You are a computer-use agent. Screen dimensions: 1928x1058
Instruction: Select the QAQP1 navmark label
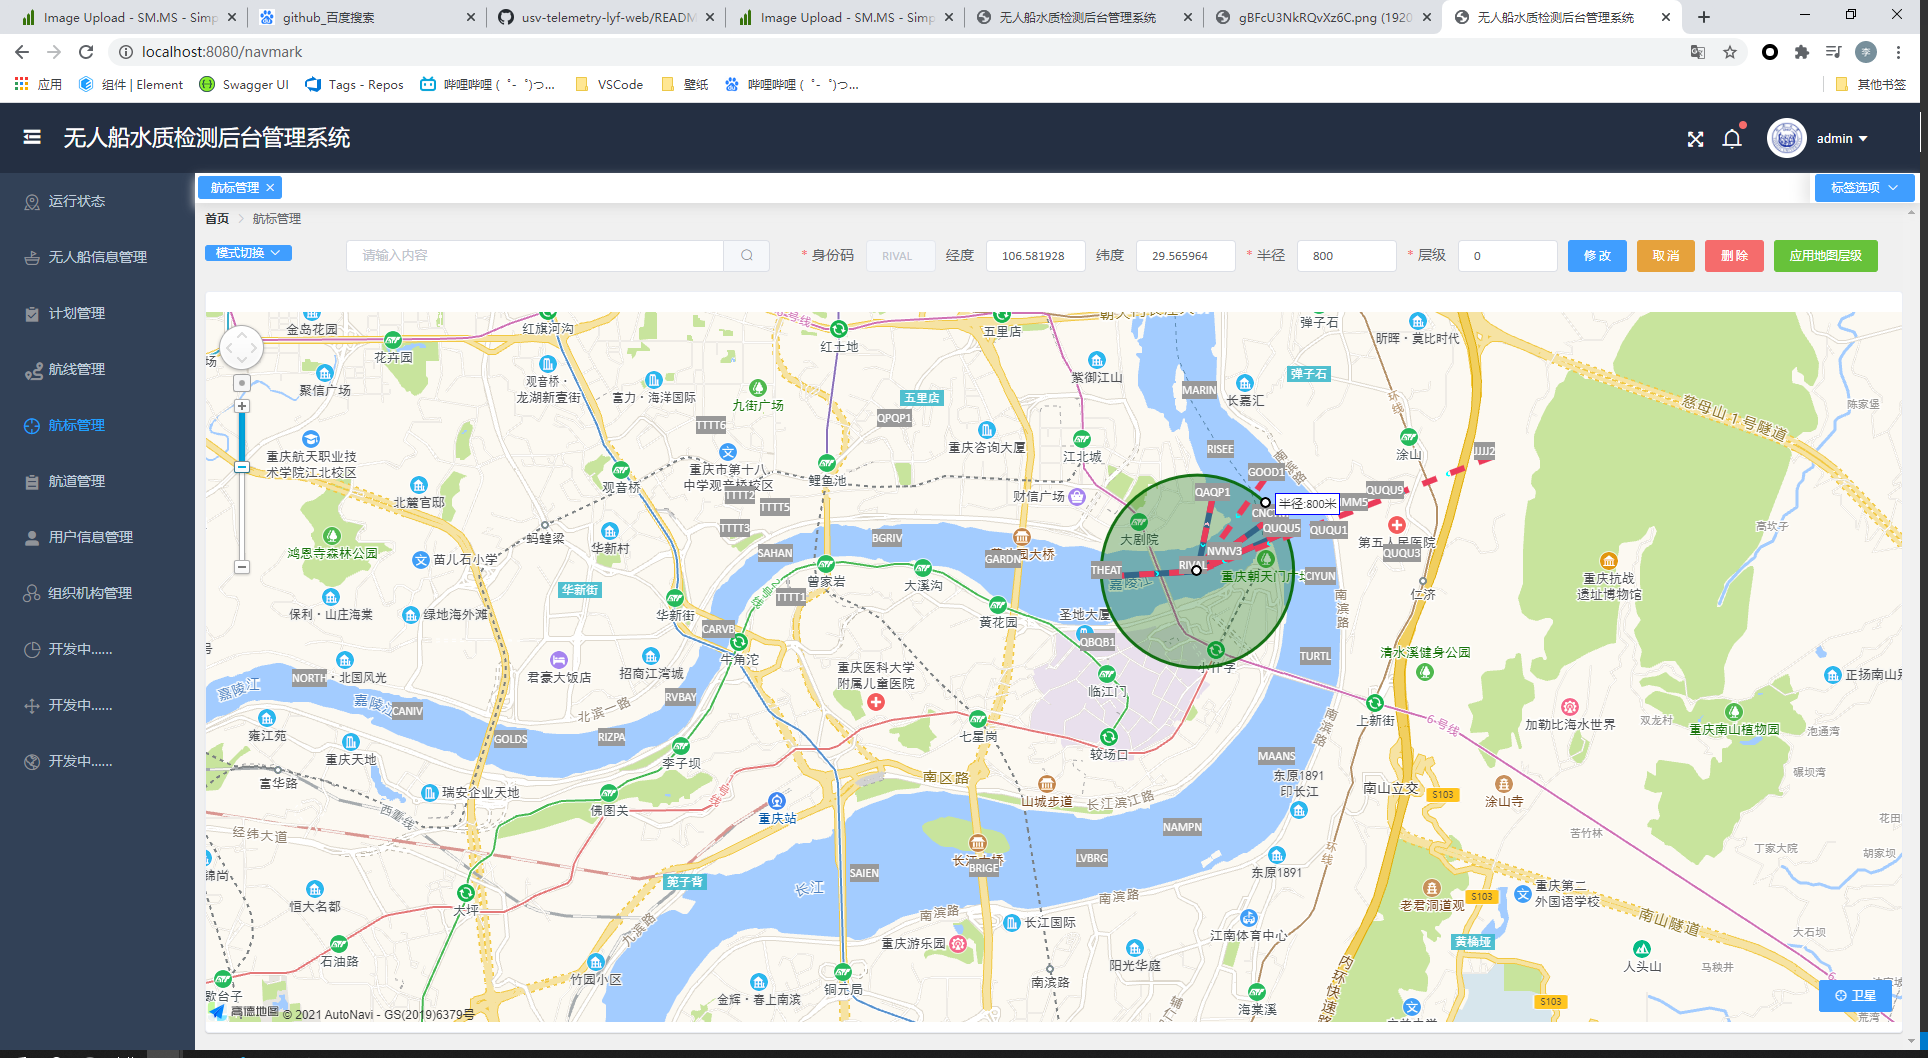coord(1212,492)
